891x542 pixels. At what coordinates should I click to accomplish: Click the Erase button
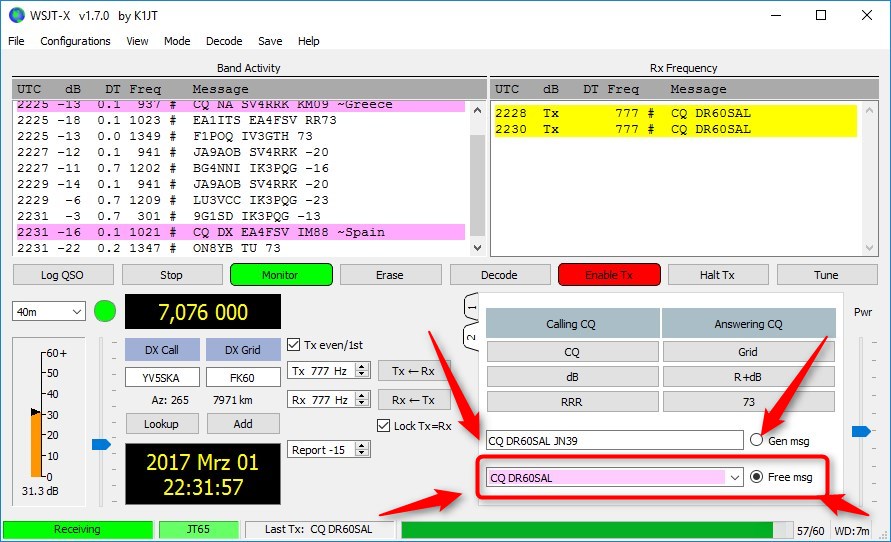click(x=390, y=275)
